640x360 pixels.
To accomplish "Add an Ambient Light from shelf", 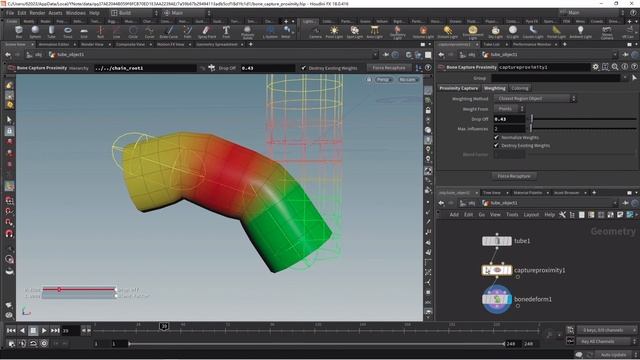I will pos(580,32).
